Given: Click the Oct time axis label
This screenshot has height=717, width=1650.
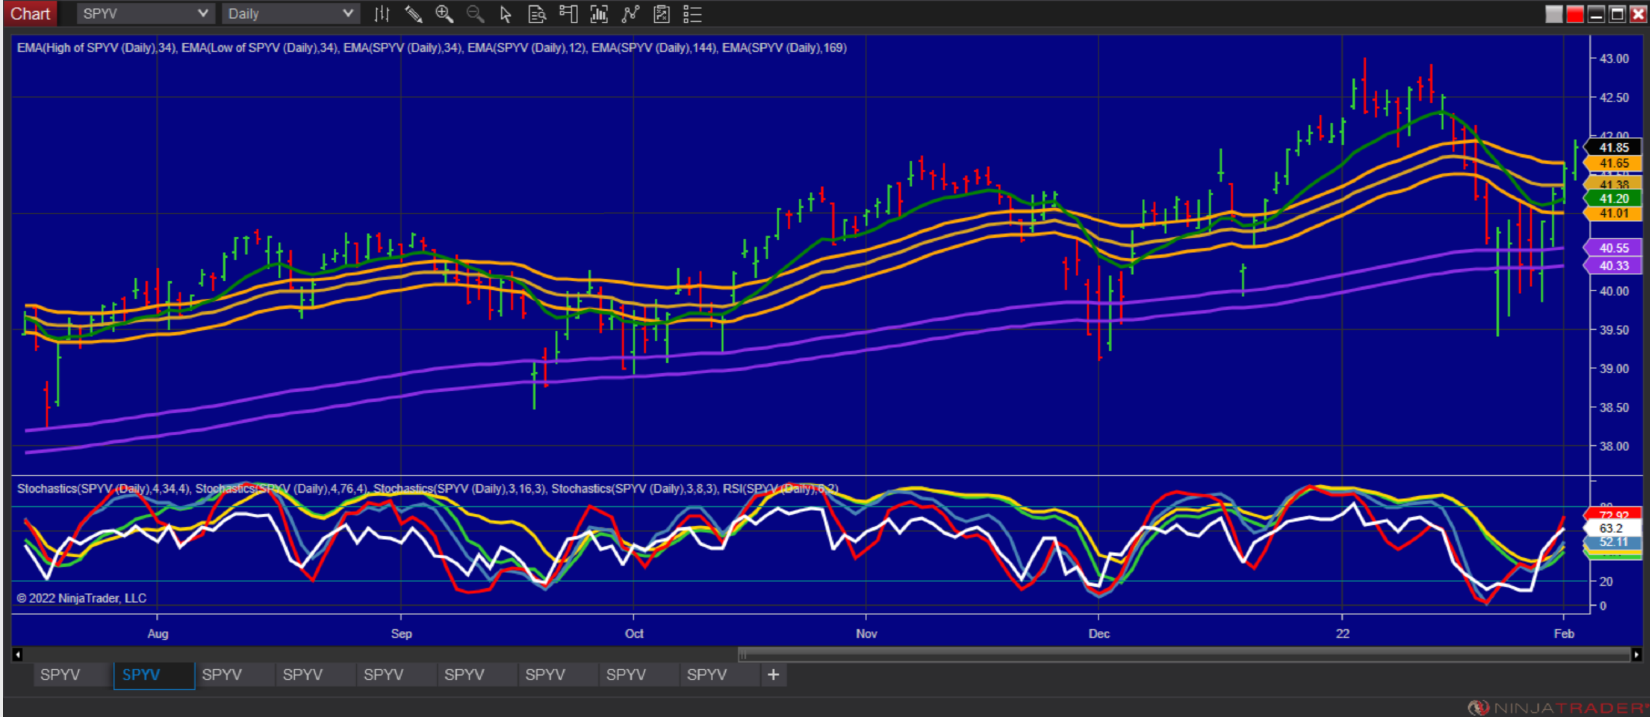Looking at the screenshot, I should point(634,634).
